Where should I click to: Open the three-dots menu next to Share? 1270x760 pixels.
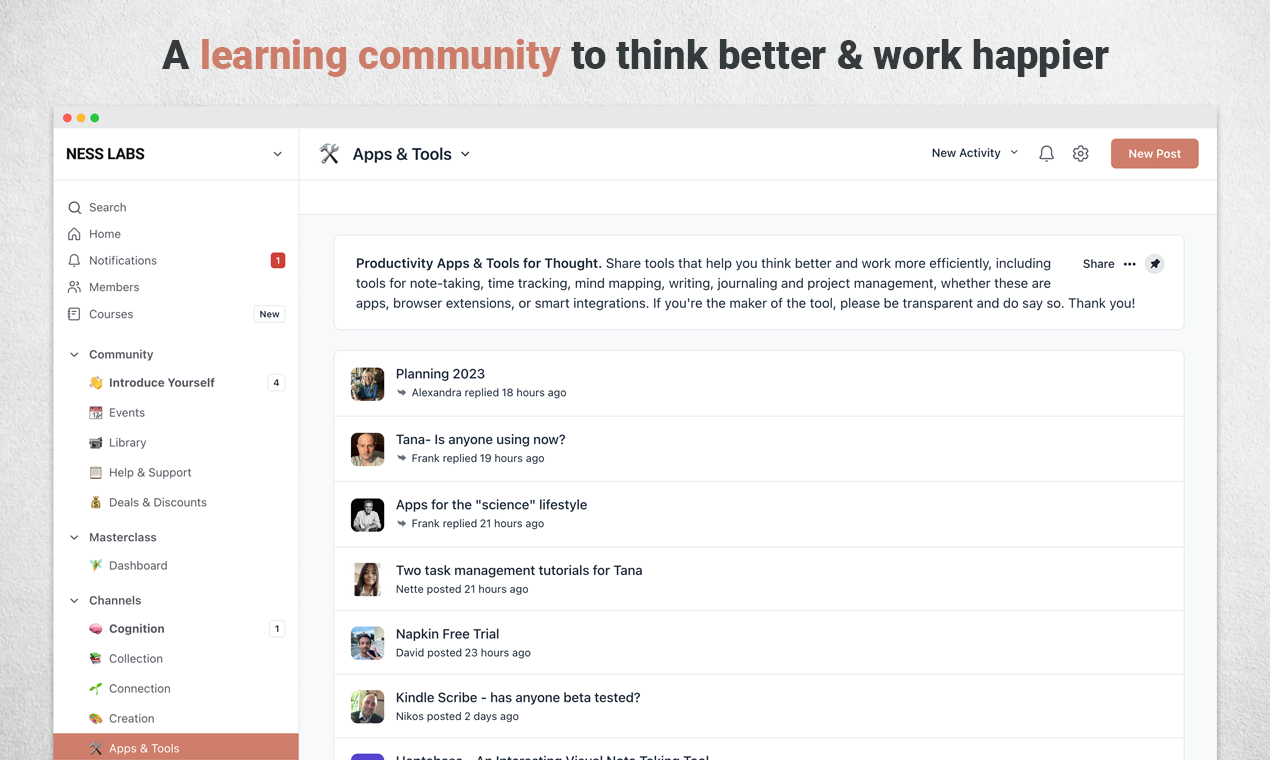(x=1129, y=264)
